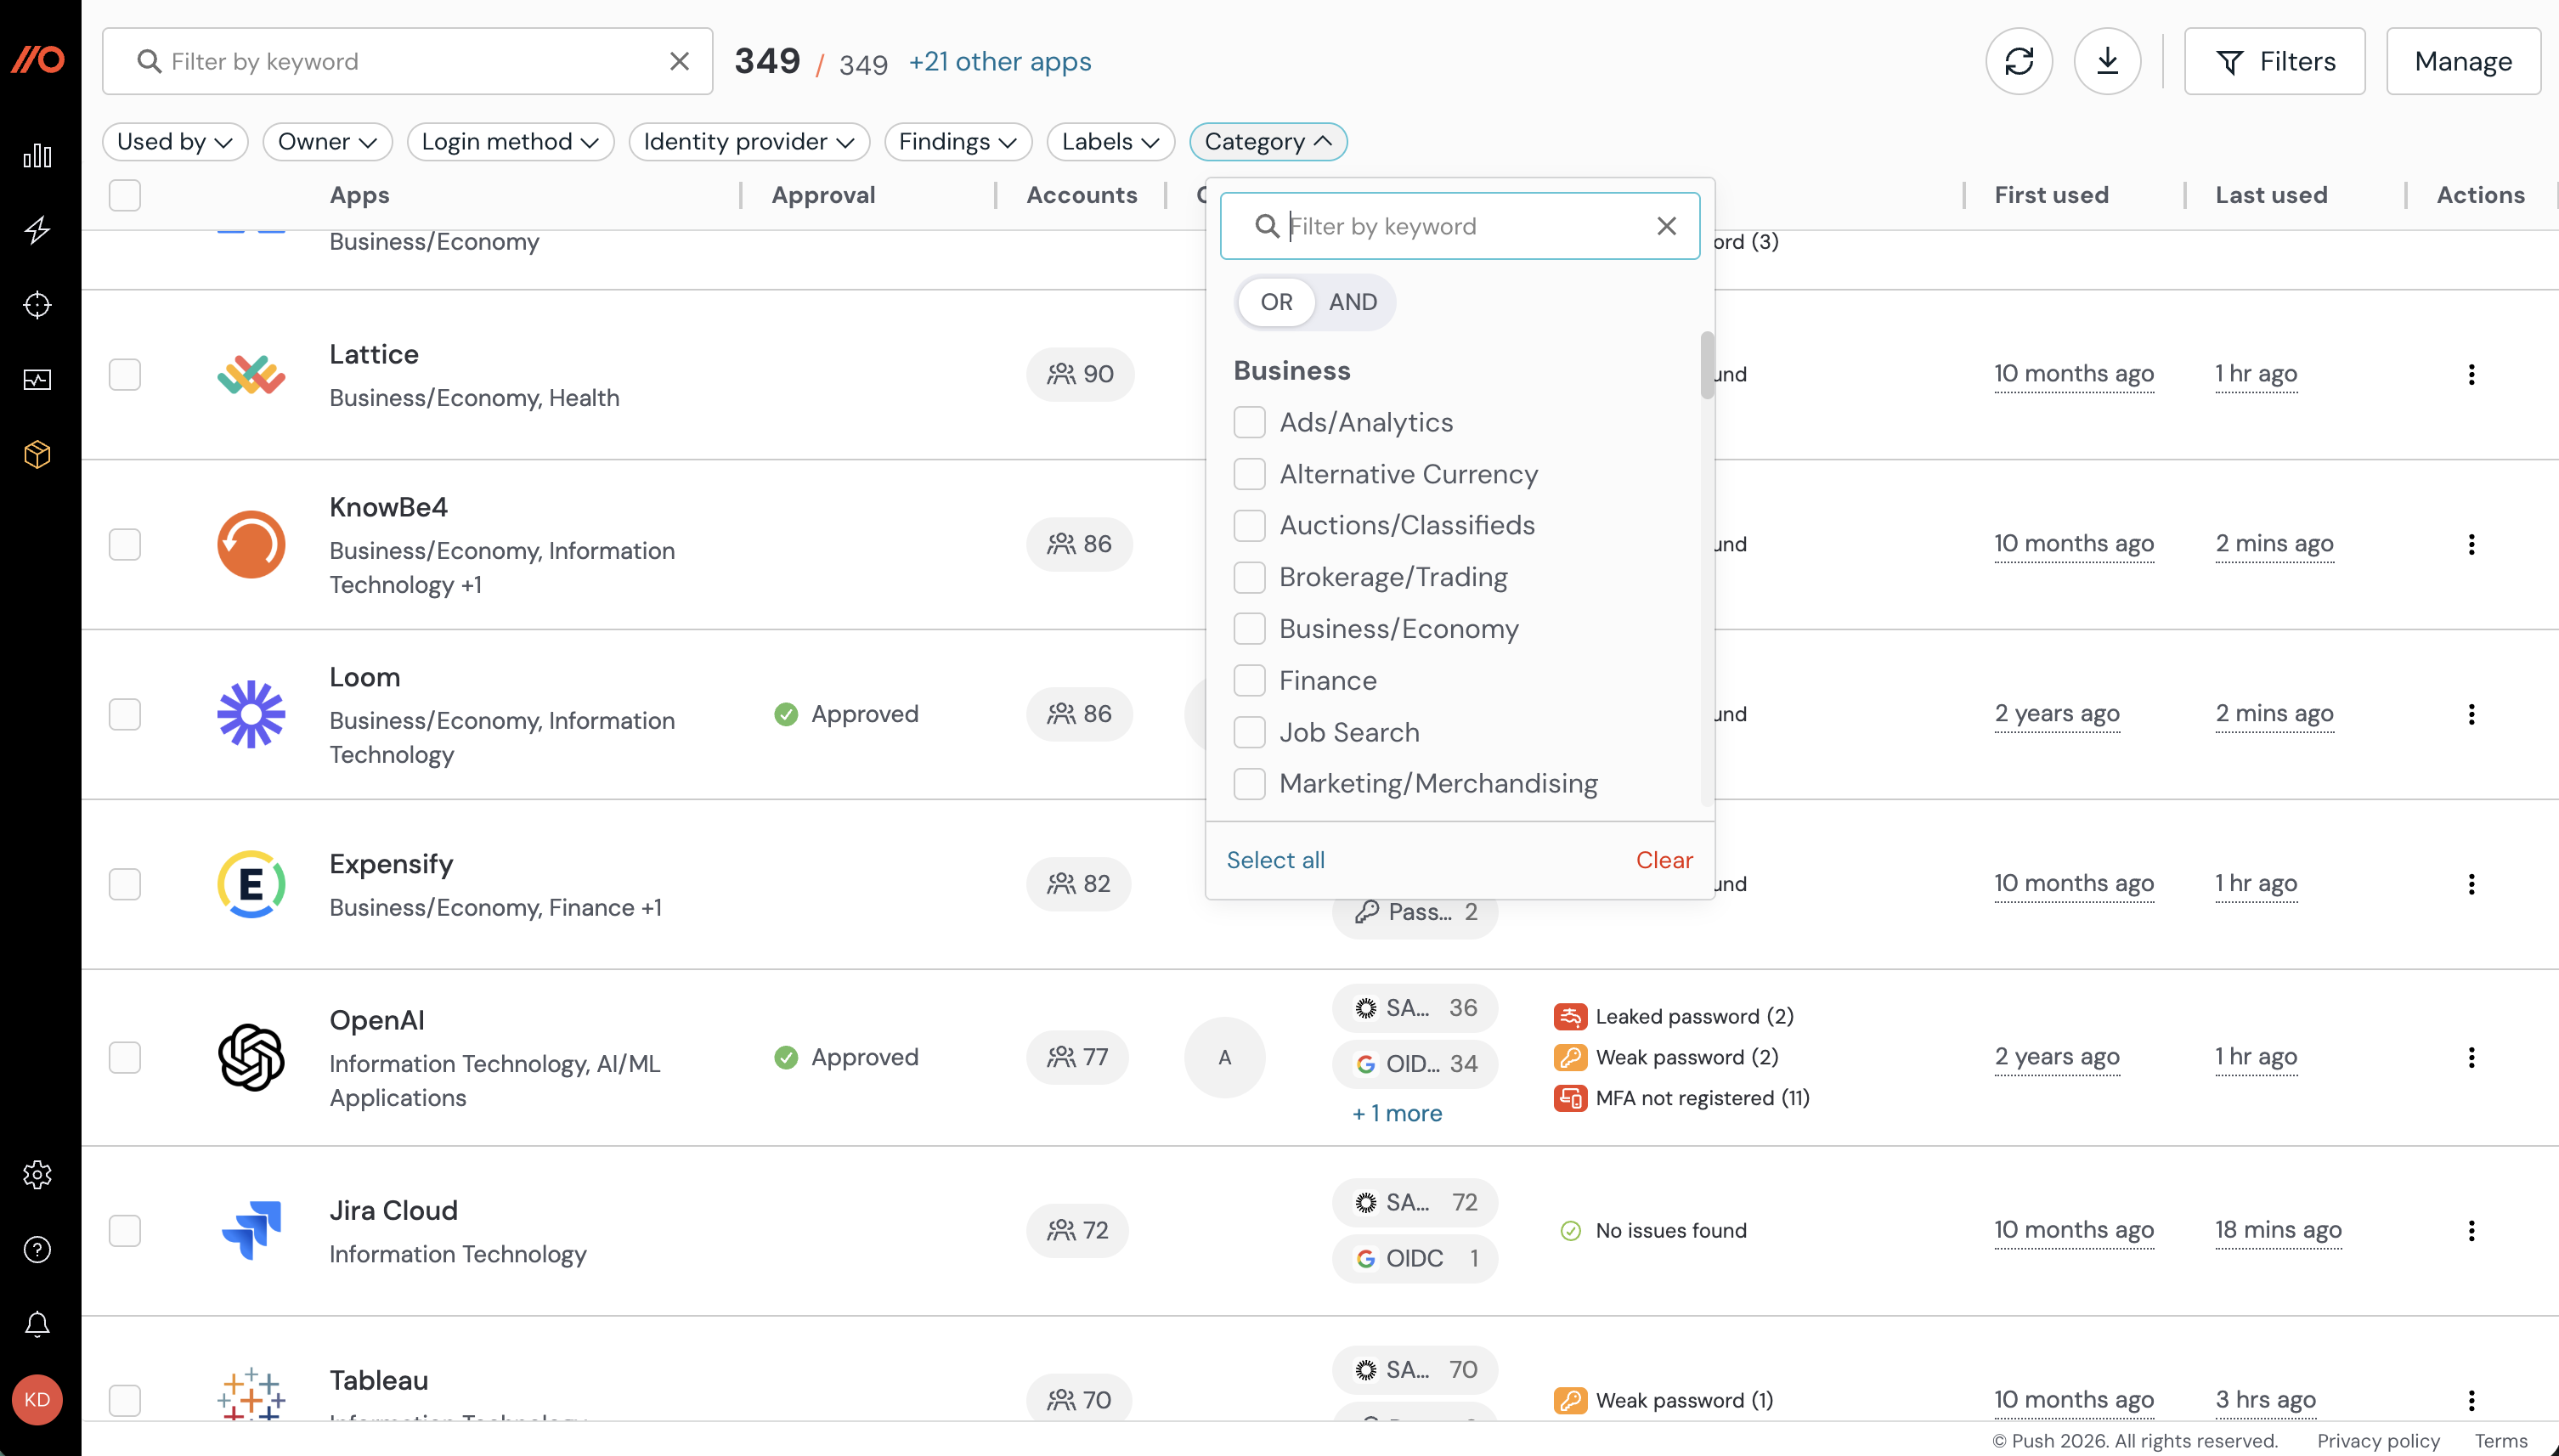
Task: Check the Finance category checkbox
Action: [1249, 680]
